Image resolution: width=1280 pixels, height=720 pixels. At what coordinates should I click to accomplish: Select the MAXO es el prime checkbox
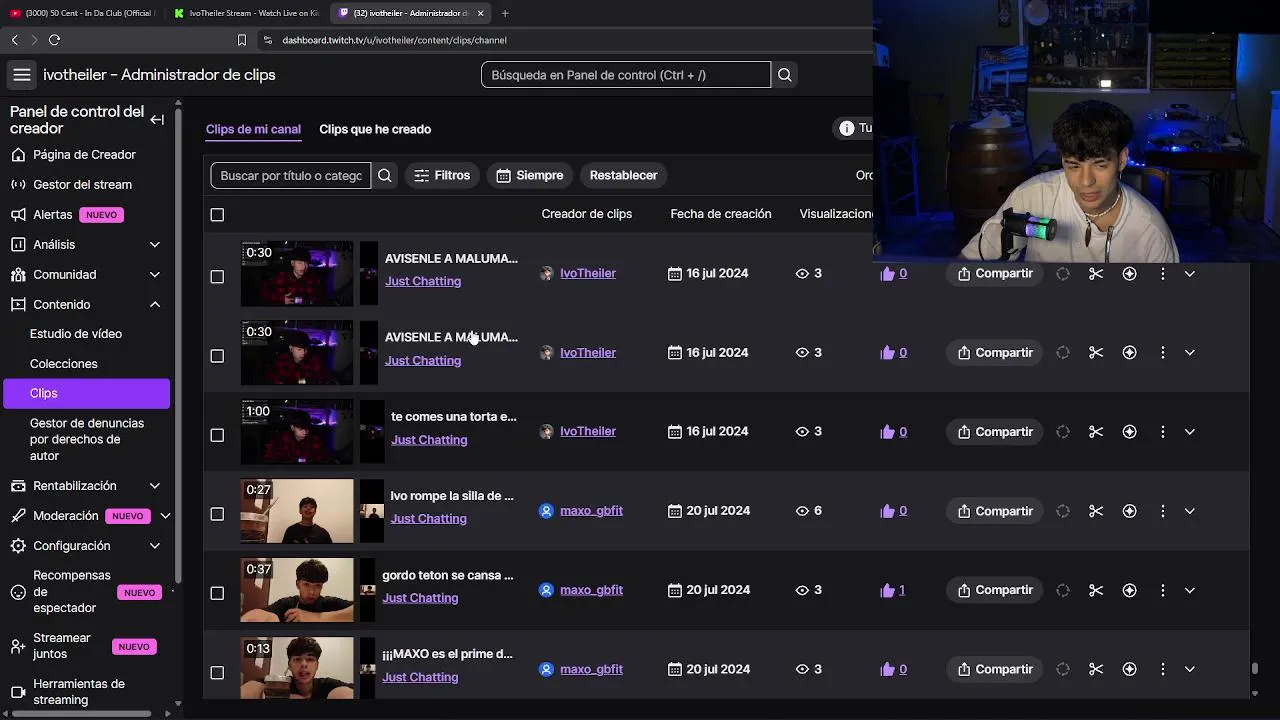217,672
